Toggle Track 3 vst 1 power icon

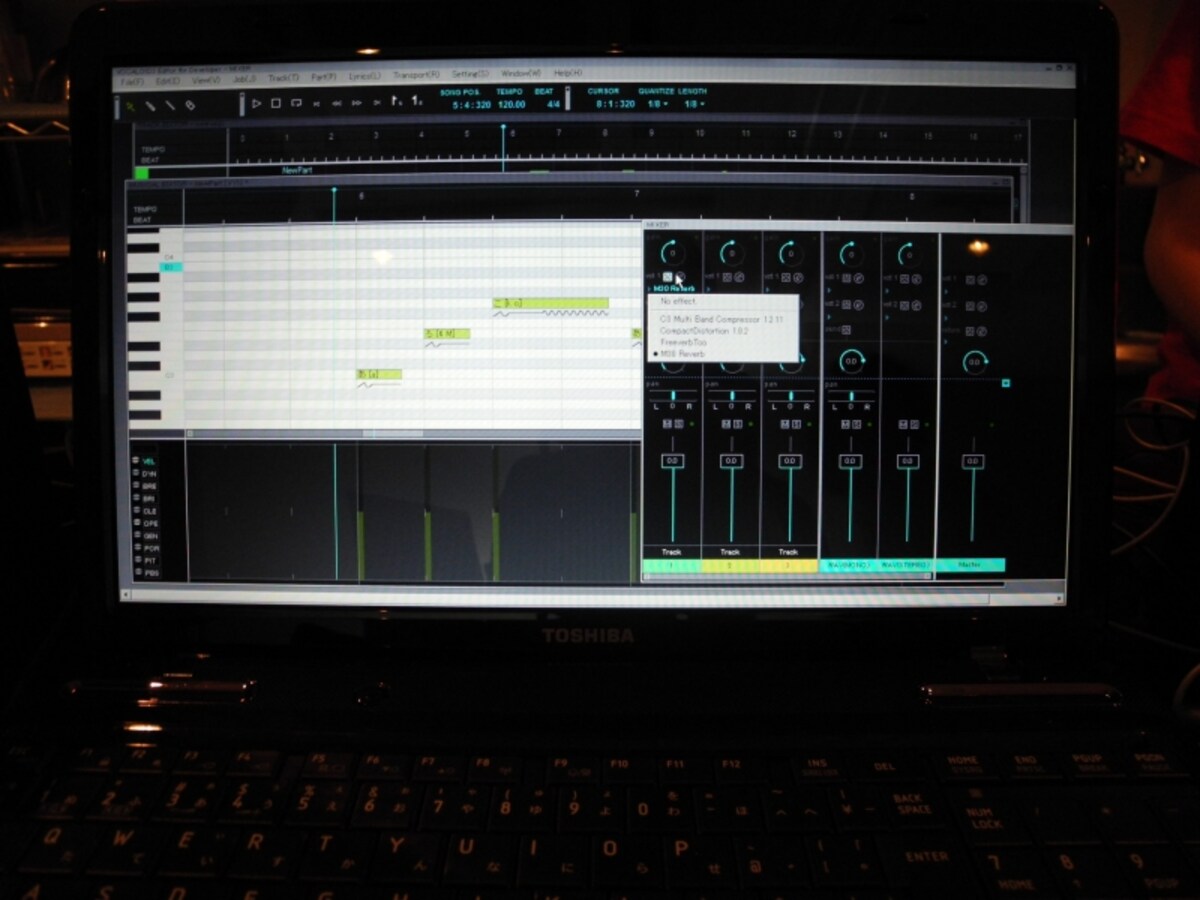pyautogui.click(x=786, y=277)
